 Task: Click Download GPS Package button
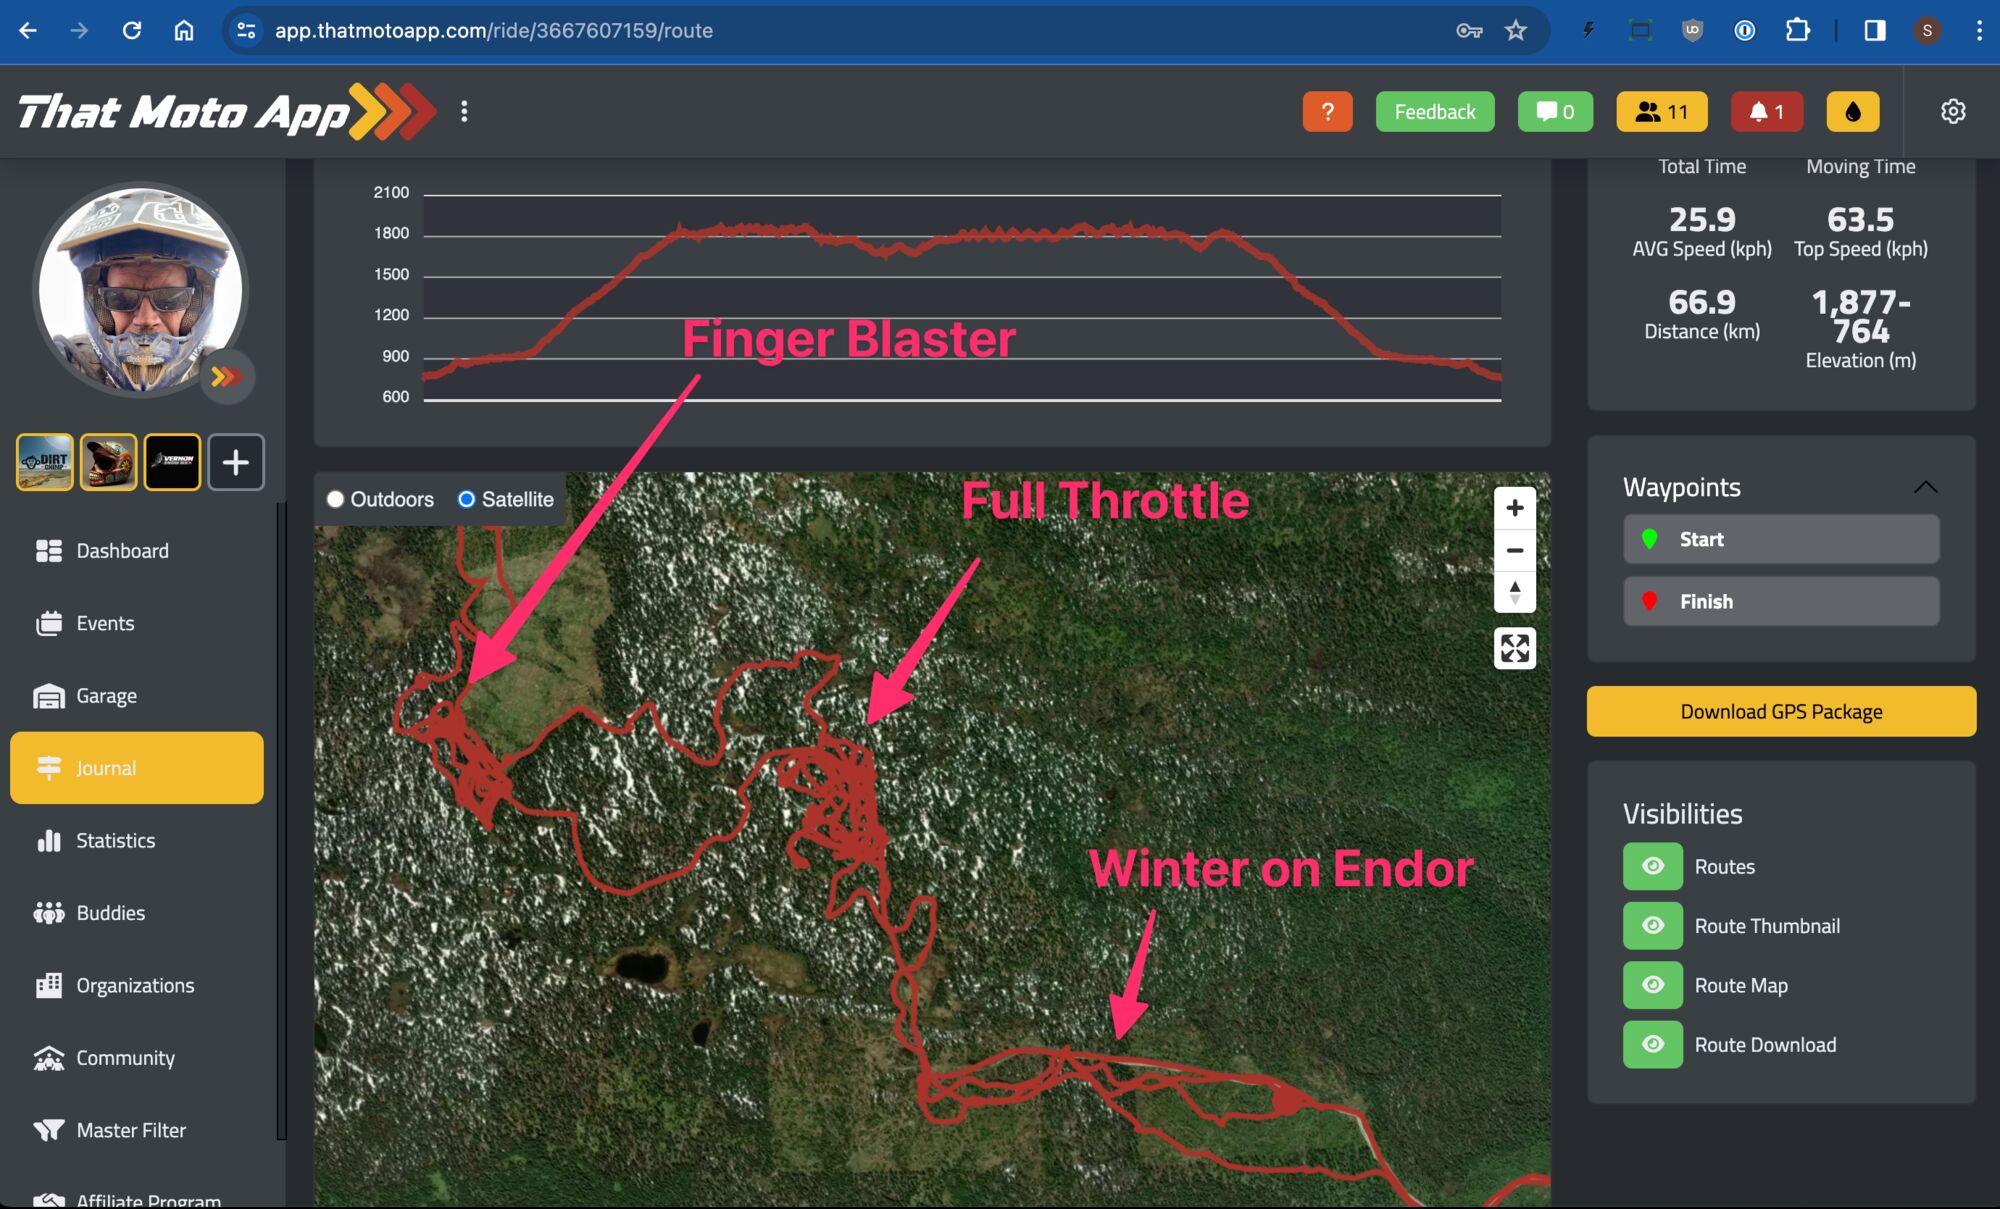point(1780,712)
